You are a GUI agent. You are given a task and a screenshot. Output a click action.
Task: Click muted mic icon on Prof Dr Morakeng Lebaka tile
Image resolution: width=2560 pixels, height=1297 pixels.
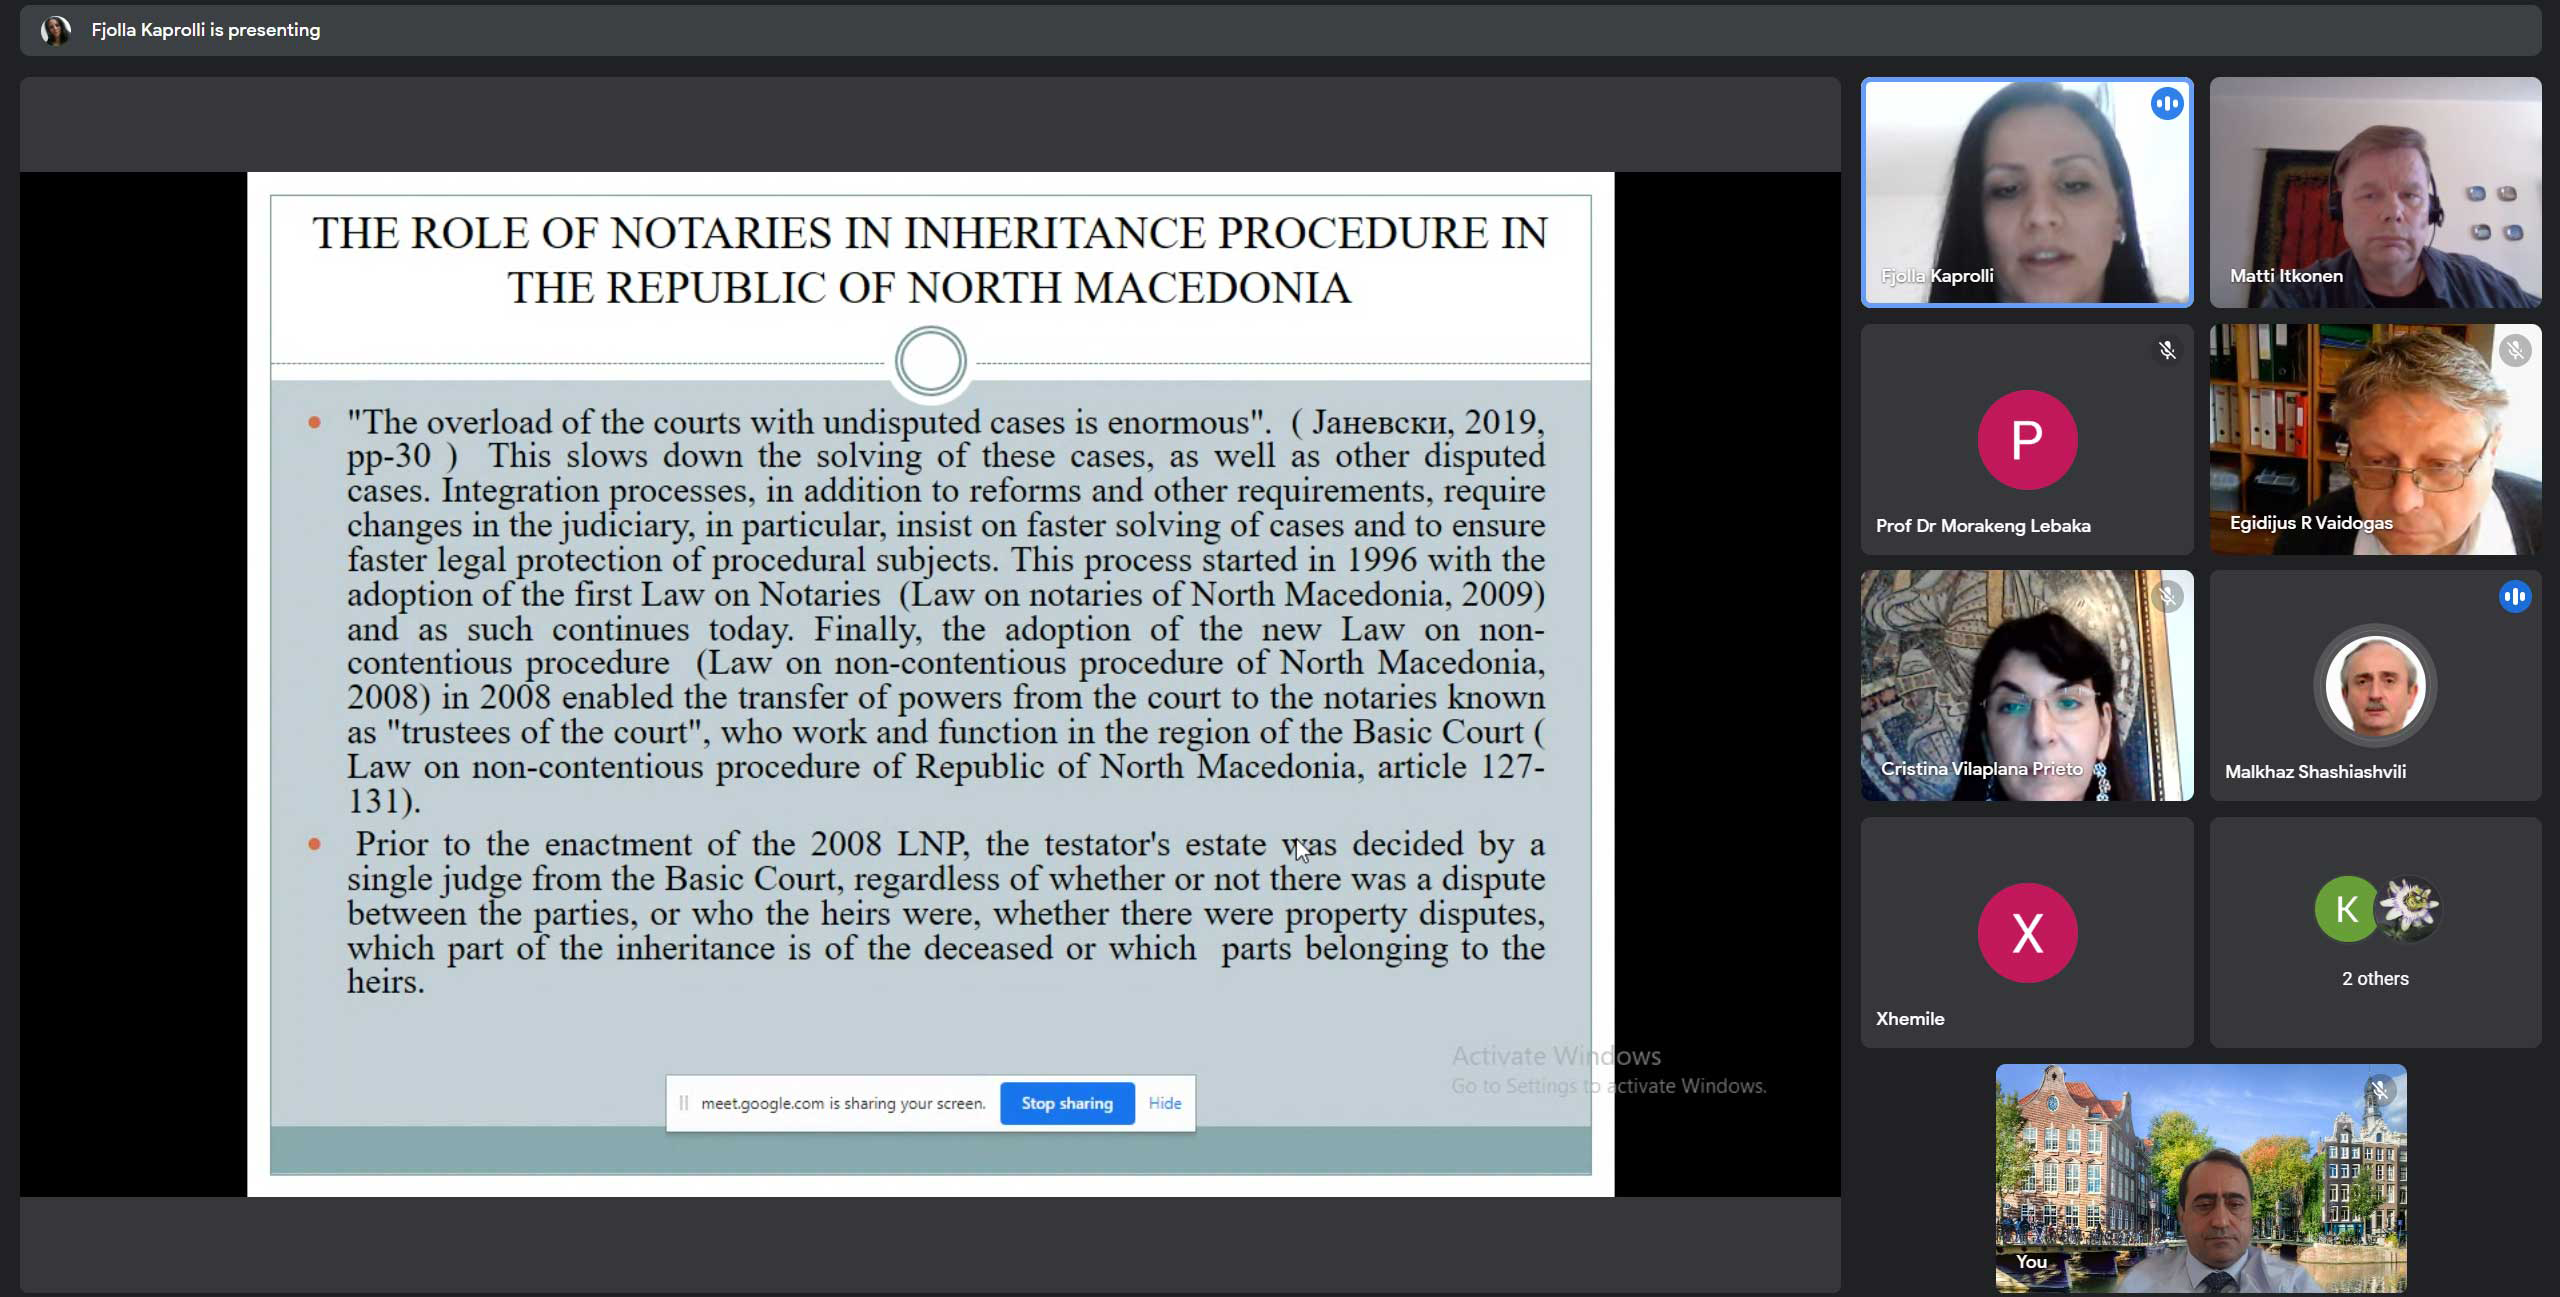click(x=2166, y=351)
